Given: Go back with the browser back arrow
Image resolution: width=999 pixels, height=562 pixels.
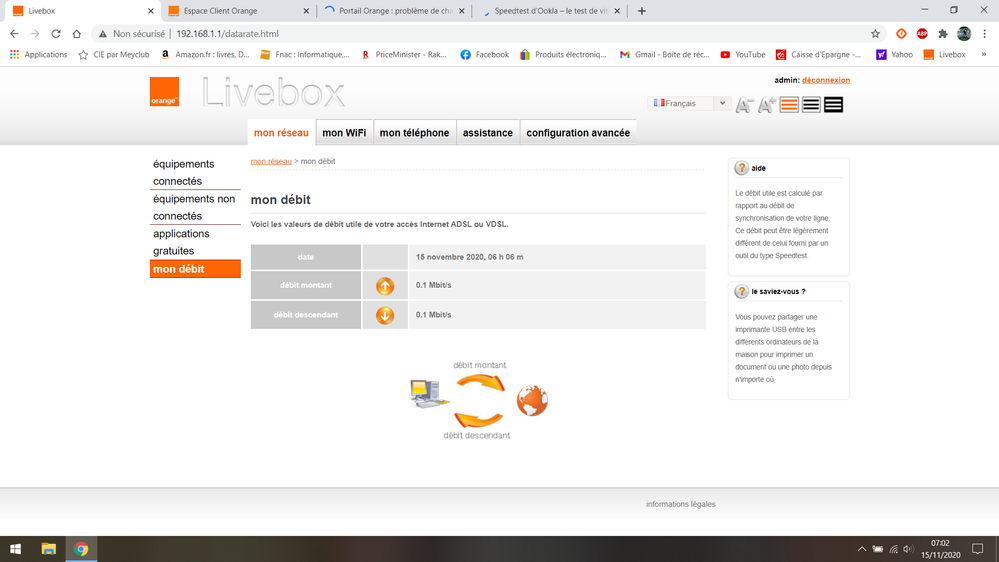Looking at the screenshot, I should tap(14, 34).
